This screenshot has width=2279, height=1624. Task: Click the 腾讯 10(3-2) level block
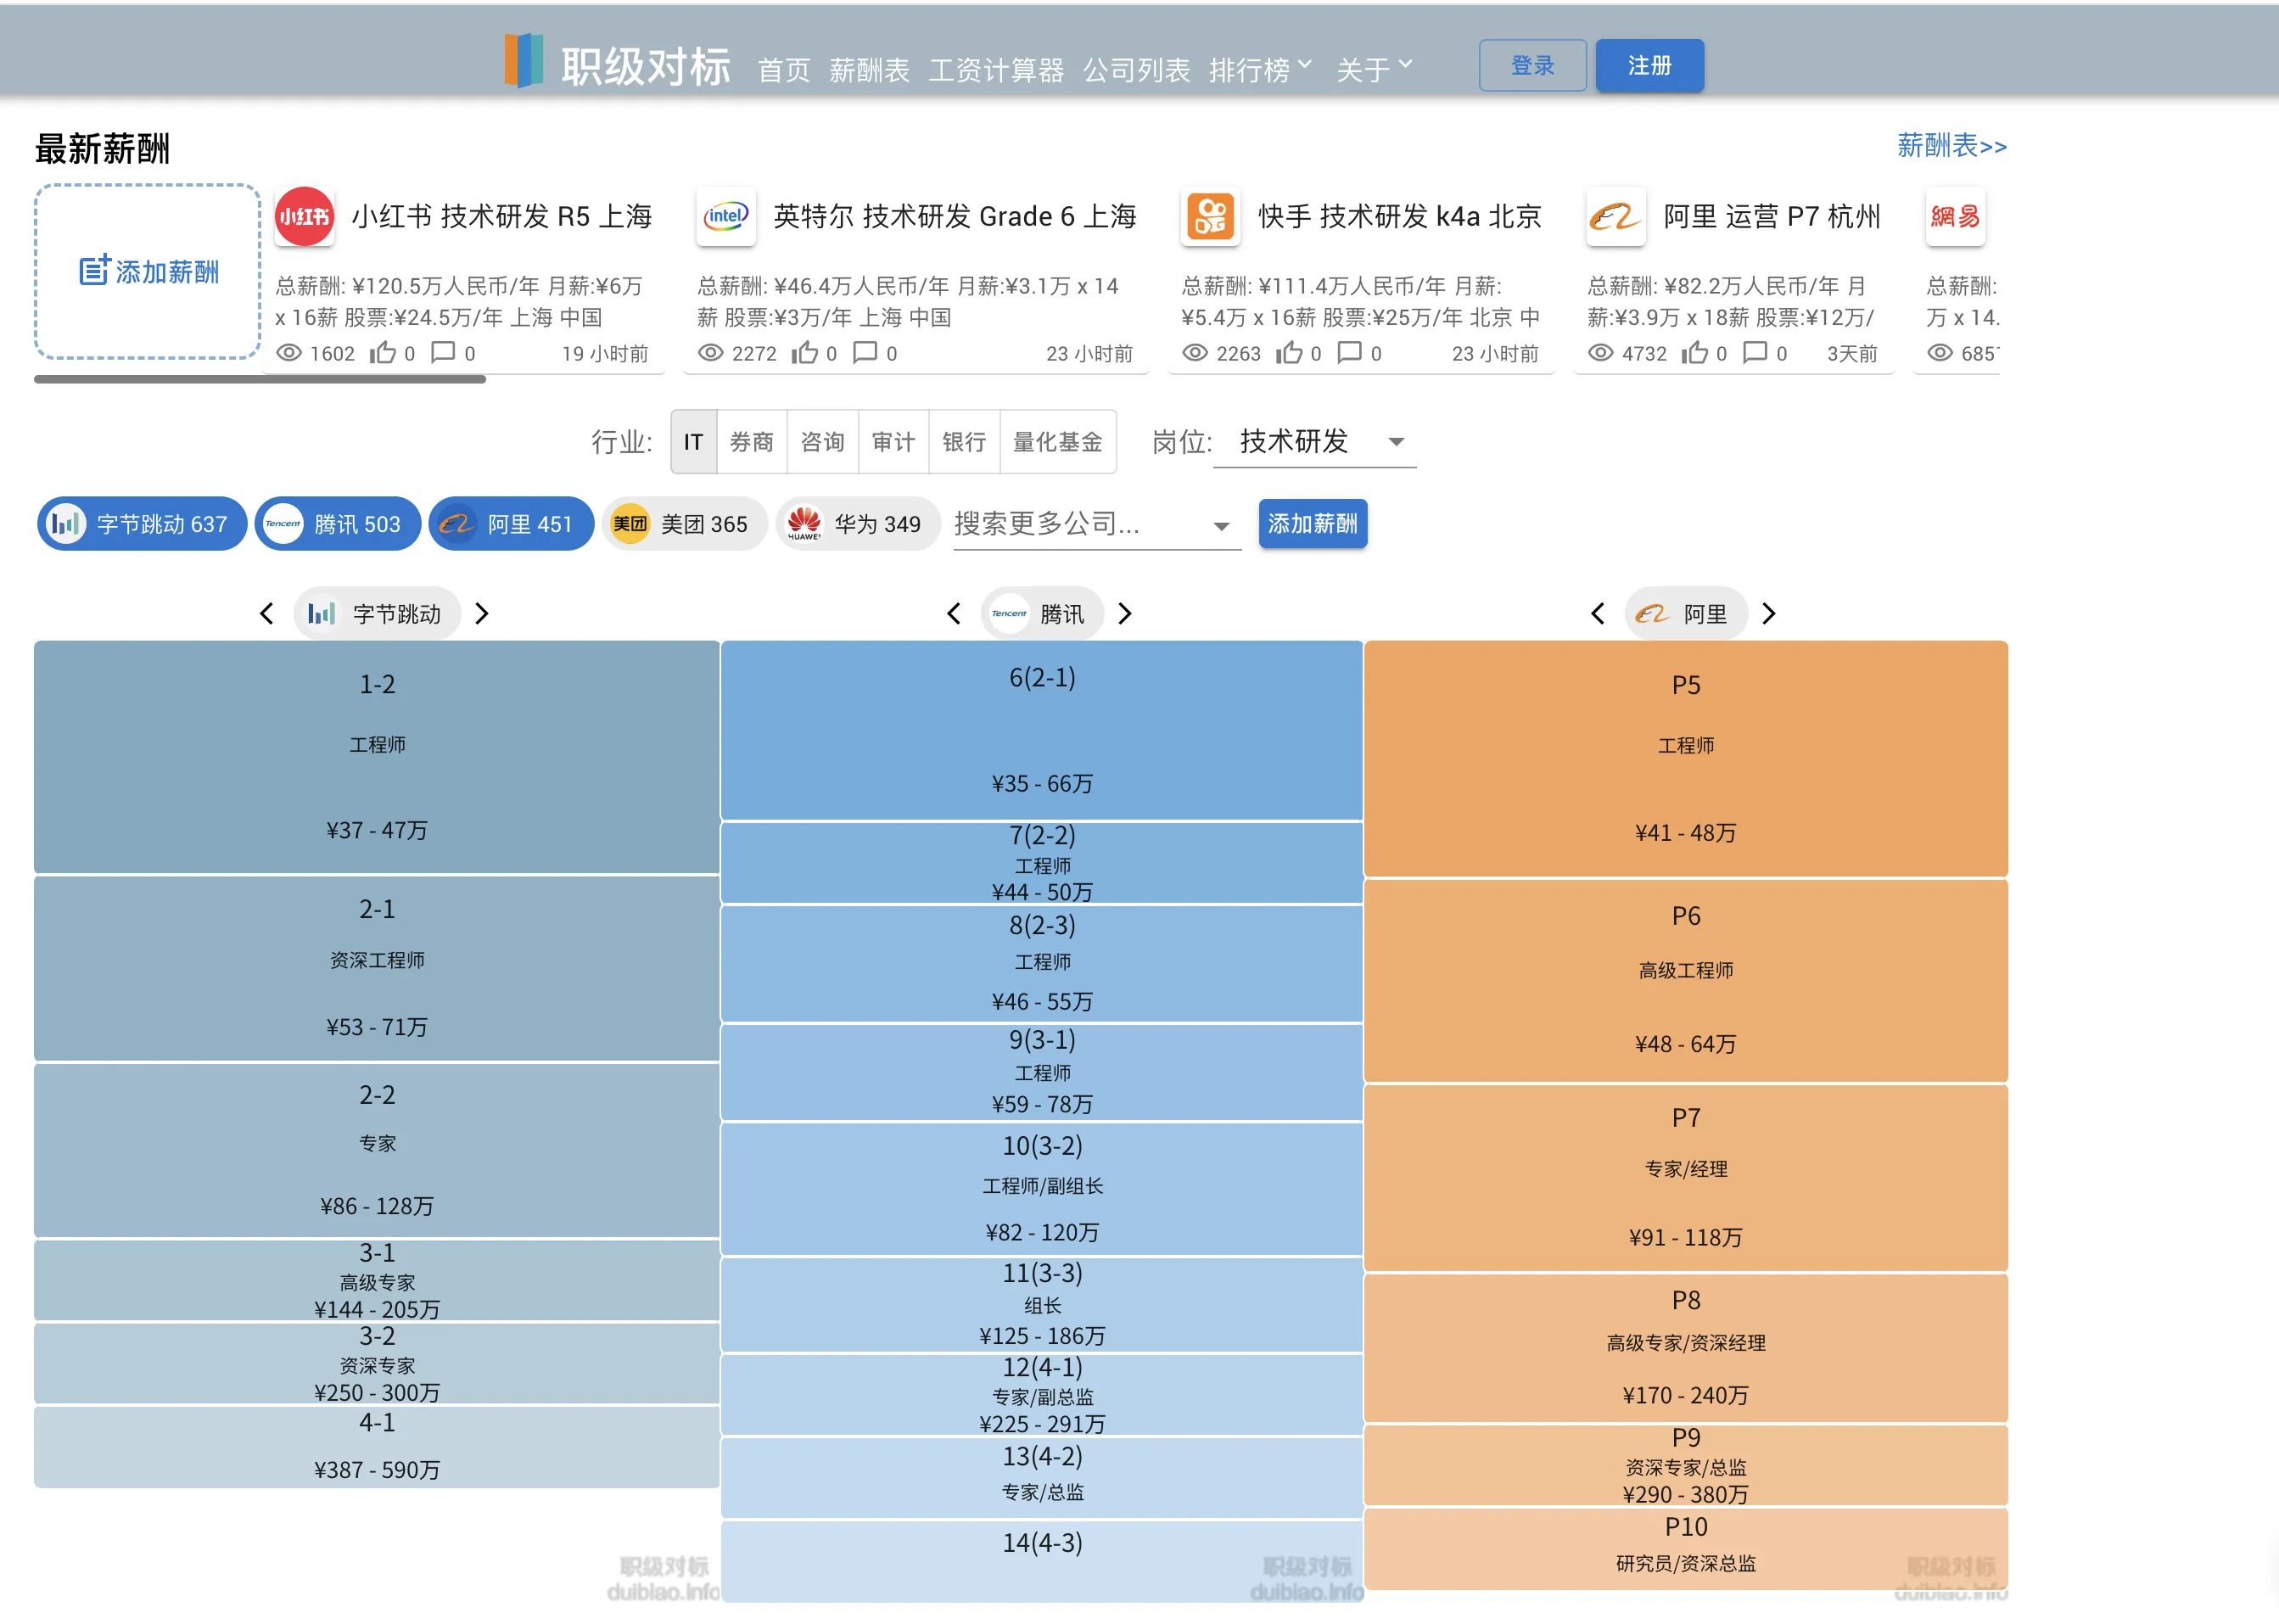pos(1042,1188)
